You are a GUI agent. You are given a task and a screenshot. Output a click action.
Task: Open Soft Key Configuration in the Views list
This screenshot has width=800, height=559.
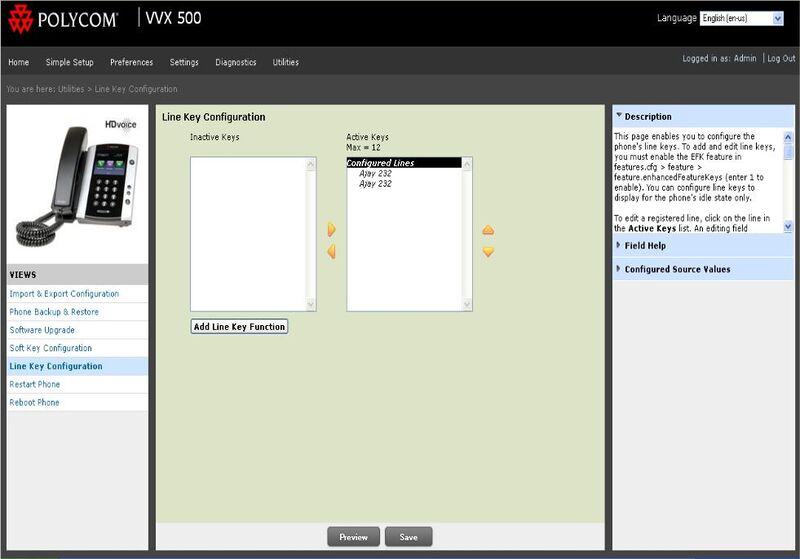[x=51, y=348]
